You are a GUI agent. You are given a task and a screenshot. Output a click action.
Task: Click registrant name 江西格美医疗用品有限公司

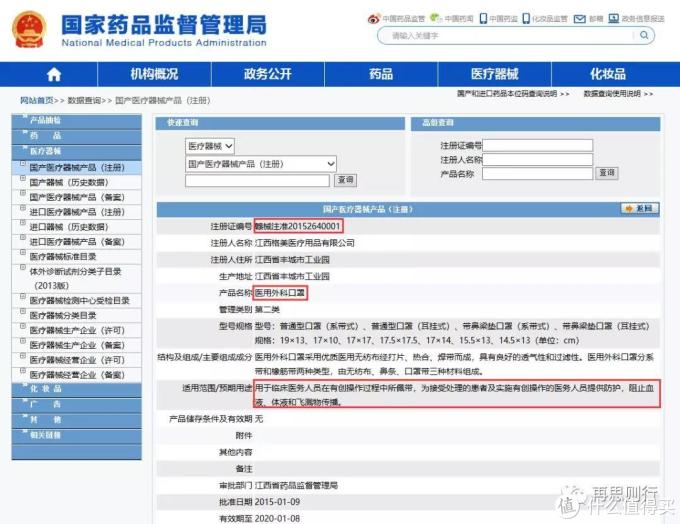(305, 243)
